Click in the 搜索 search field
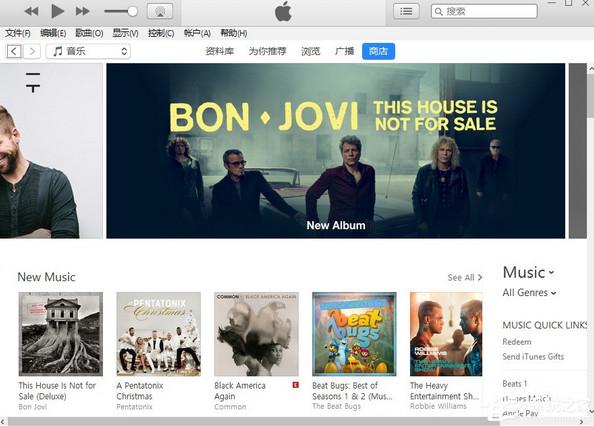This screenshot has width=594, height=426. coord(484,11)
